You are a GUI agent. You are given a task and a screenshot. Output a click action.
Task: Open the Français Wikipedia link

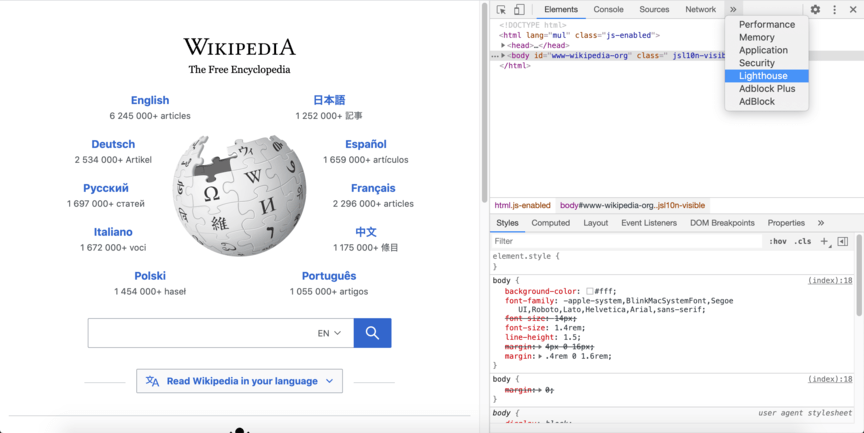point(373,188)
